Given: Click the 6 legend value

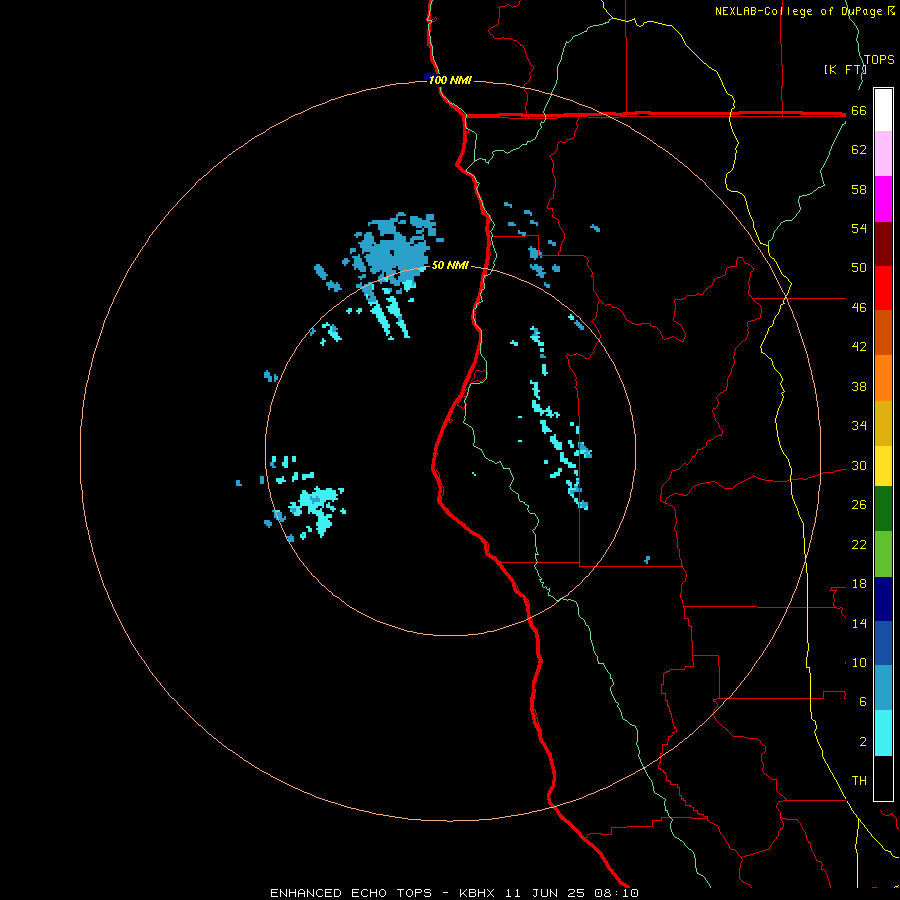Looking at the screenshot, I should 863,702.
